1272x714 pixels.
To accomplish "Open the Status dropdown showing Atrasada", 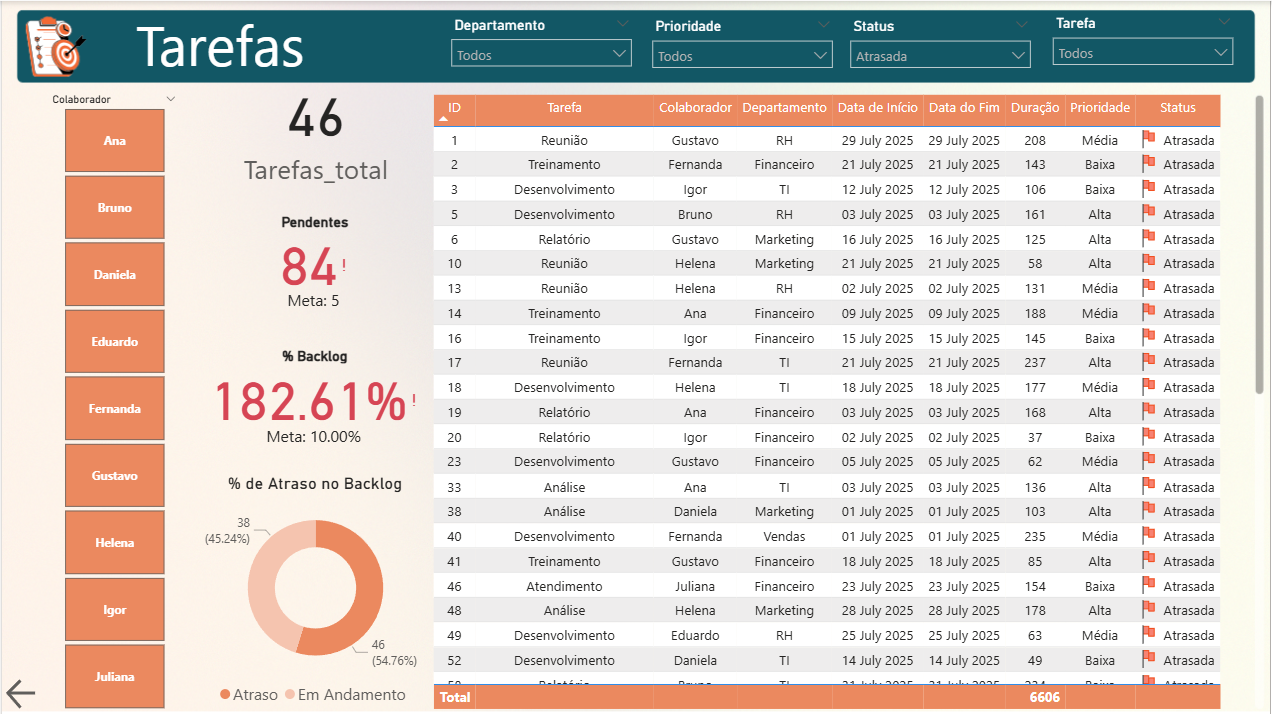I will (940, 56).
